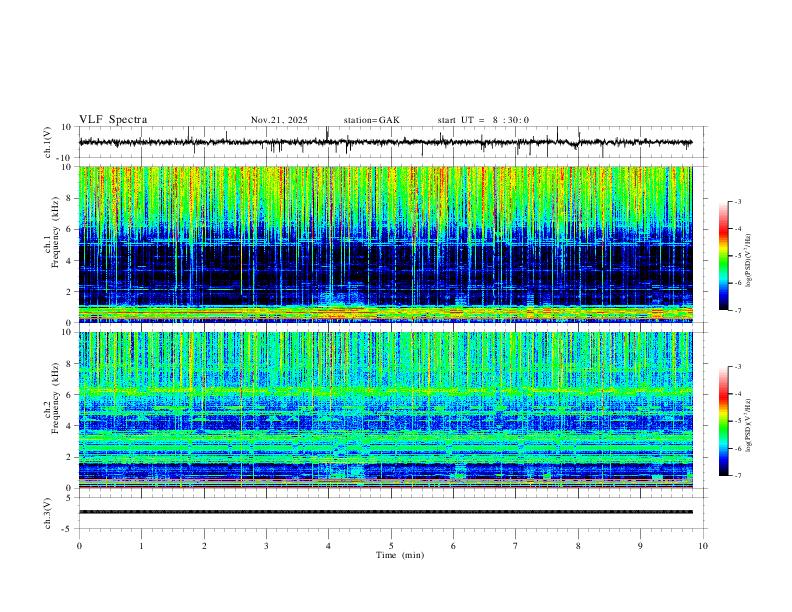Click the ch.2 spectrogram panel
The width and height of the screenshot is (792, 612).
[385, 410]
